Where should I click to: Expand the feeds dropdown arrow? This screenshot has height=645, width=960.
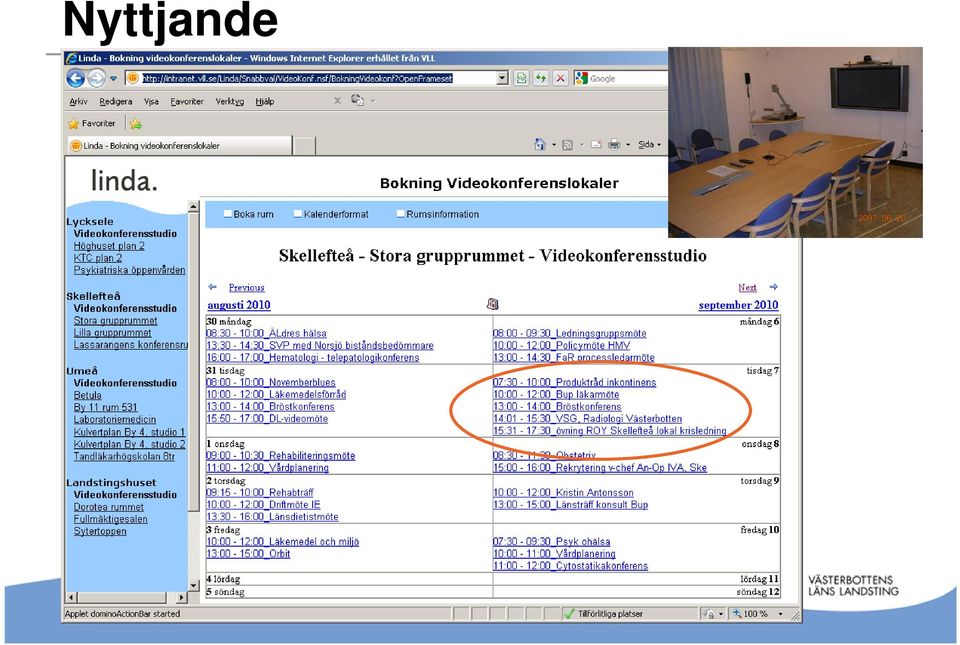click(582, 145)
